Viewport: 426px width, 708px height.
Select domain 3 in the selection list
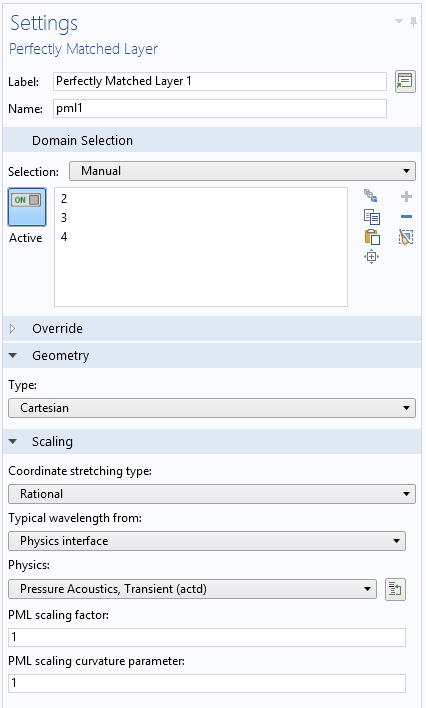pos(64,218)
